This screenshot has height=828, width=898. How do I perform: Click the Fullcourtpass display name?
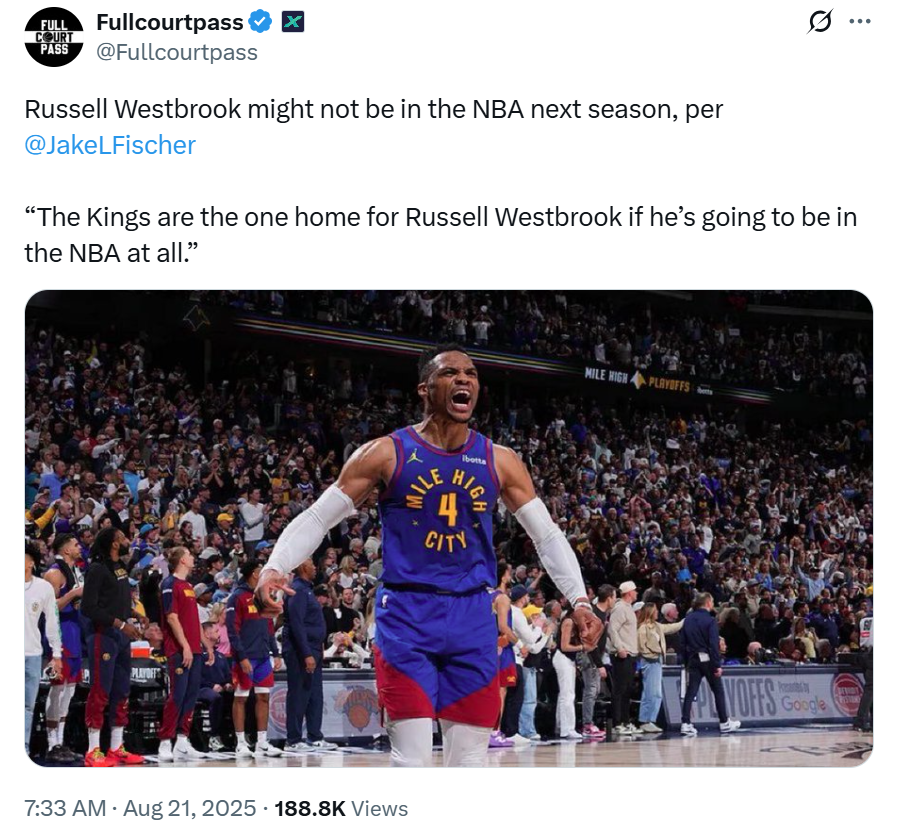click(x=169, y=21)
